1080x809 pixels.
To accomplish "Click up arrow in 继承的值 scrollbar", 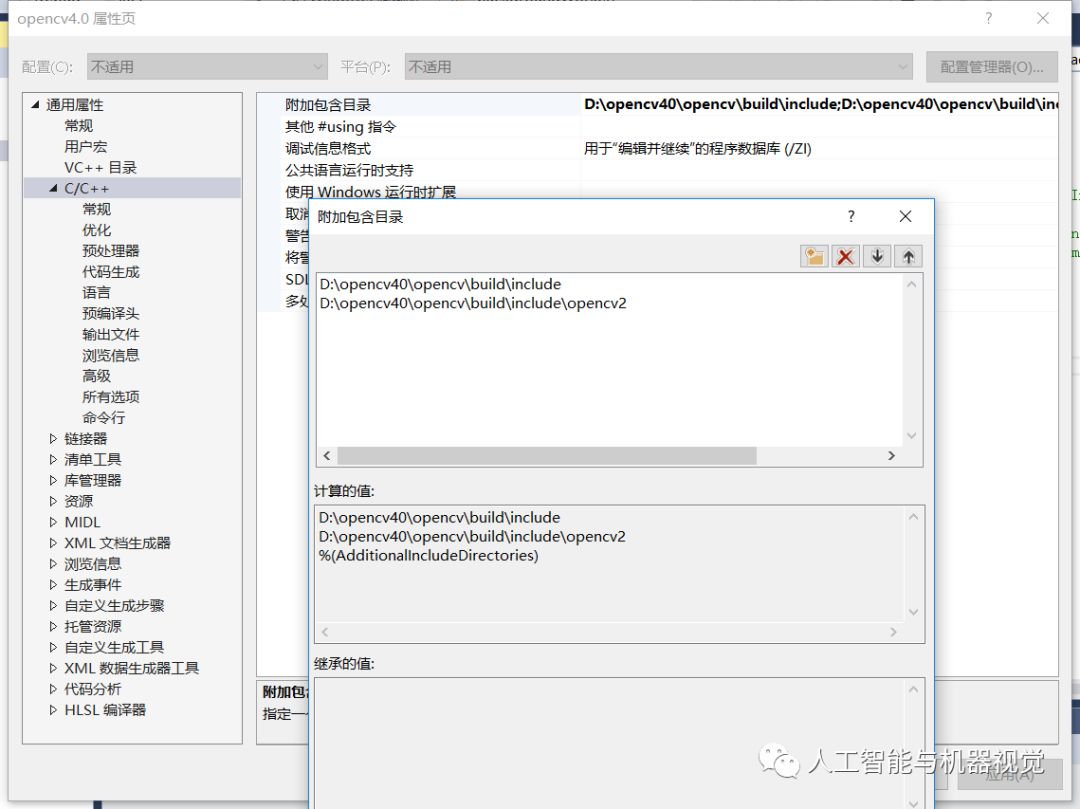I will (913, 689).
